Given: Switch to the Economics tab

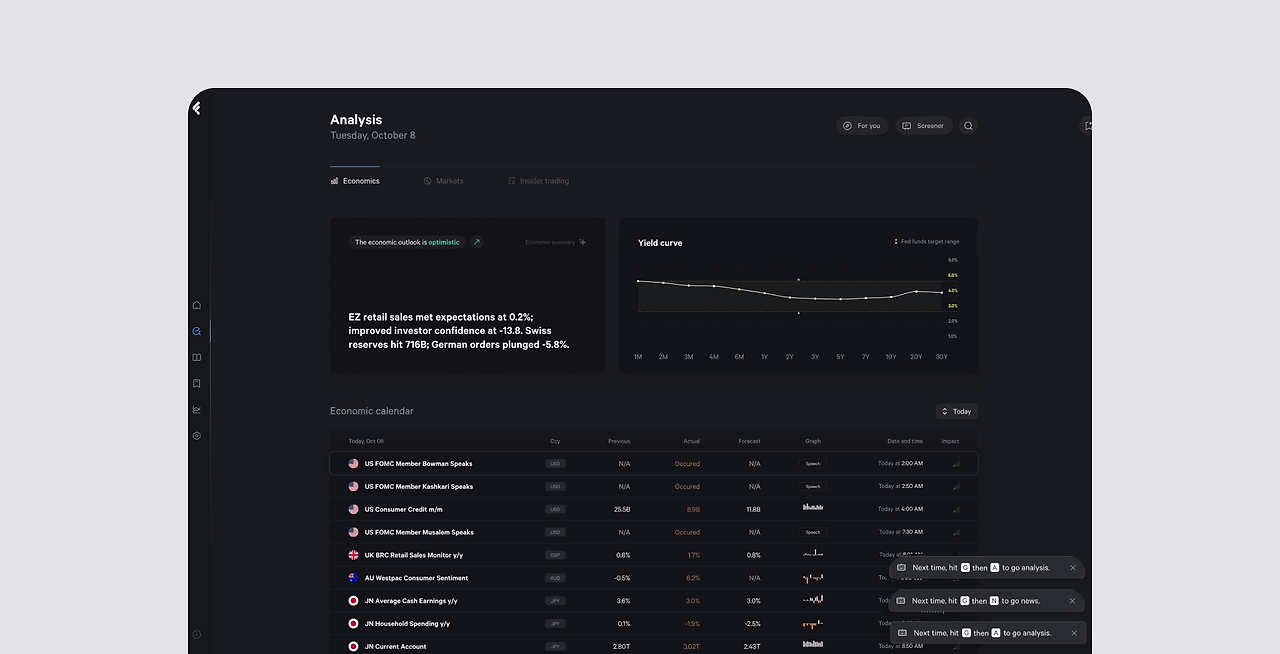Looking at the screenshot, I should tap(355, 181).
